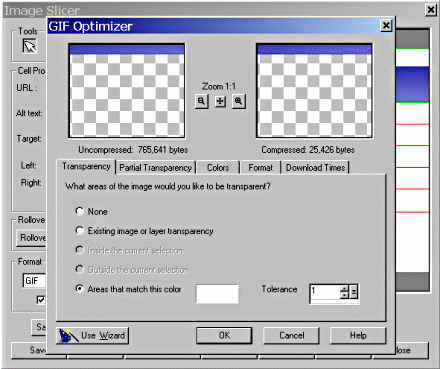Increase Tolerance with the up spinner arrow
The height and width of the screenshot is (369, 440).
point(345,288)
